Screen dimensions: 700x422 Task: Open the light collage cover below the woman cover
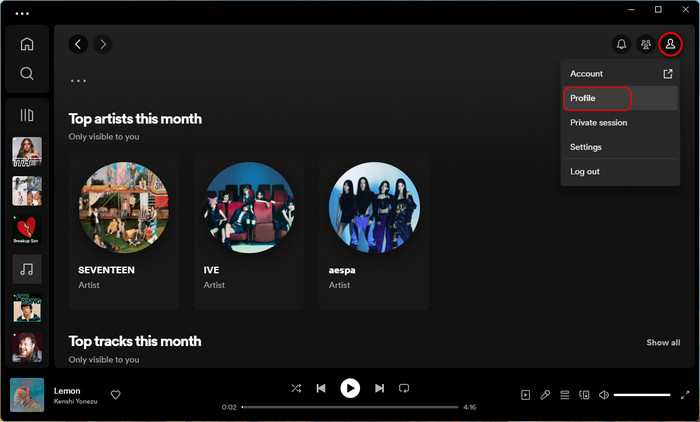tap(27, 191)
